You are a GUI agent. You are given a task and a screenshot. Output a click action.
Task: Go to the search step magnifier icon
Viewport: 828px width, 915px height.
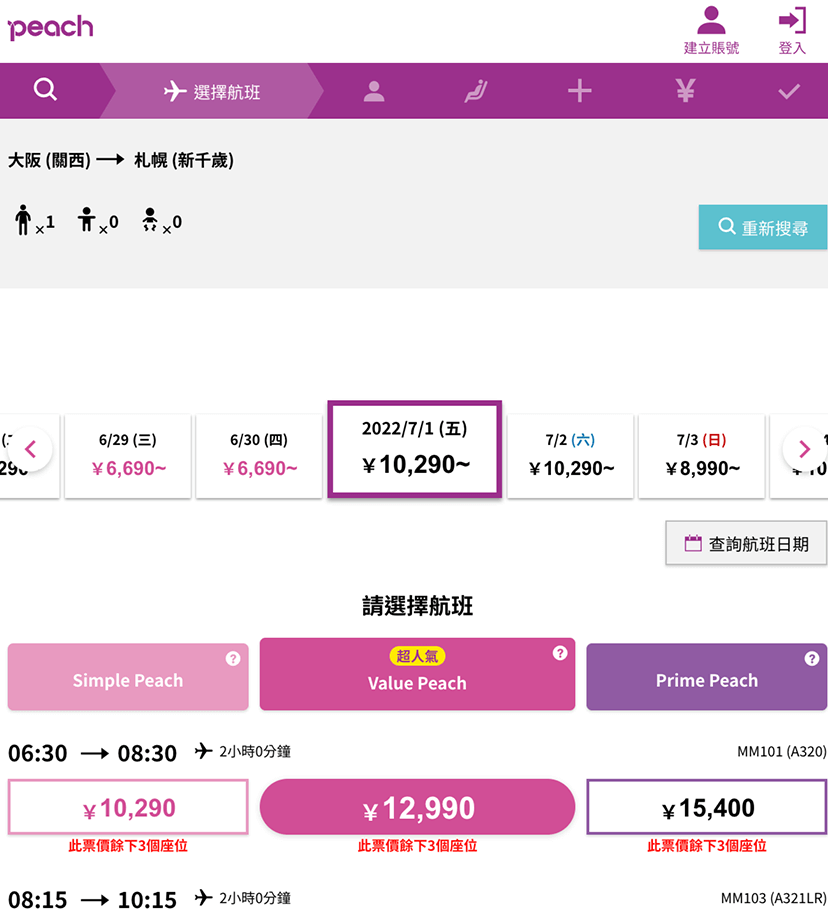pyautogui.click(x=45, y=90)
